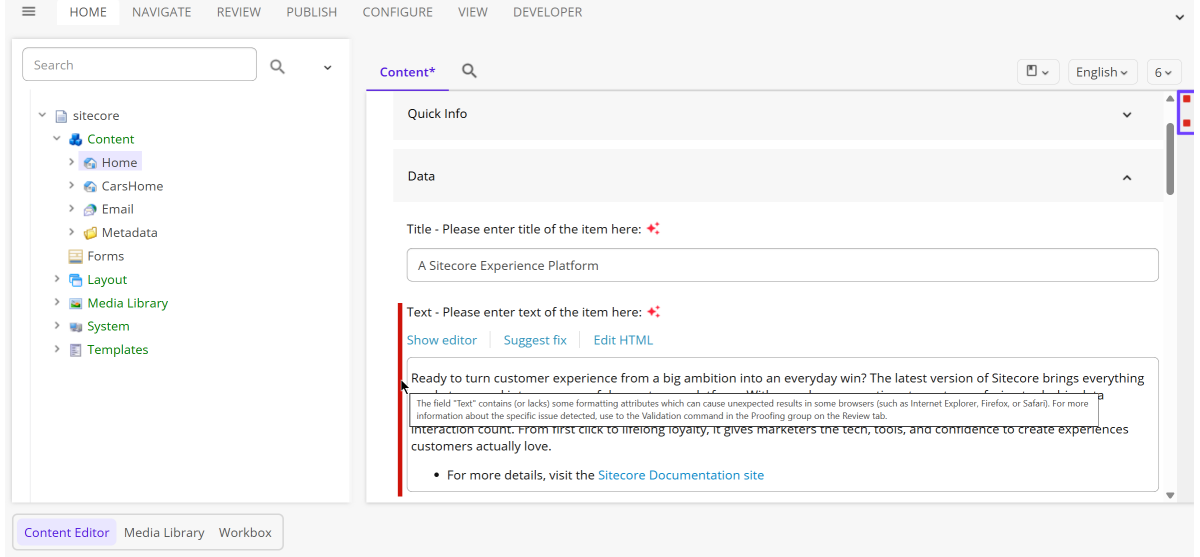Click the Quick Info section header text
Image resolution: width=1200 pixels, height=557 pixels.
point(437,114)
